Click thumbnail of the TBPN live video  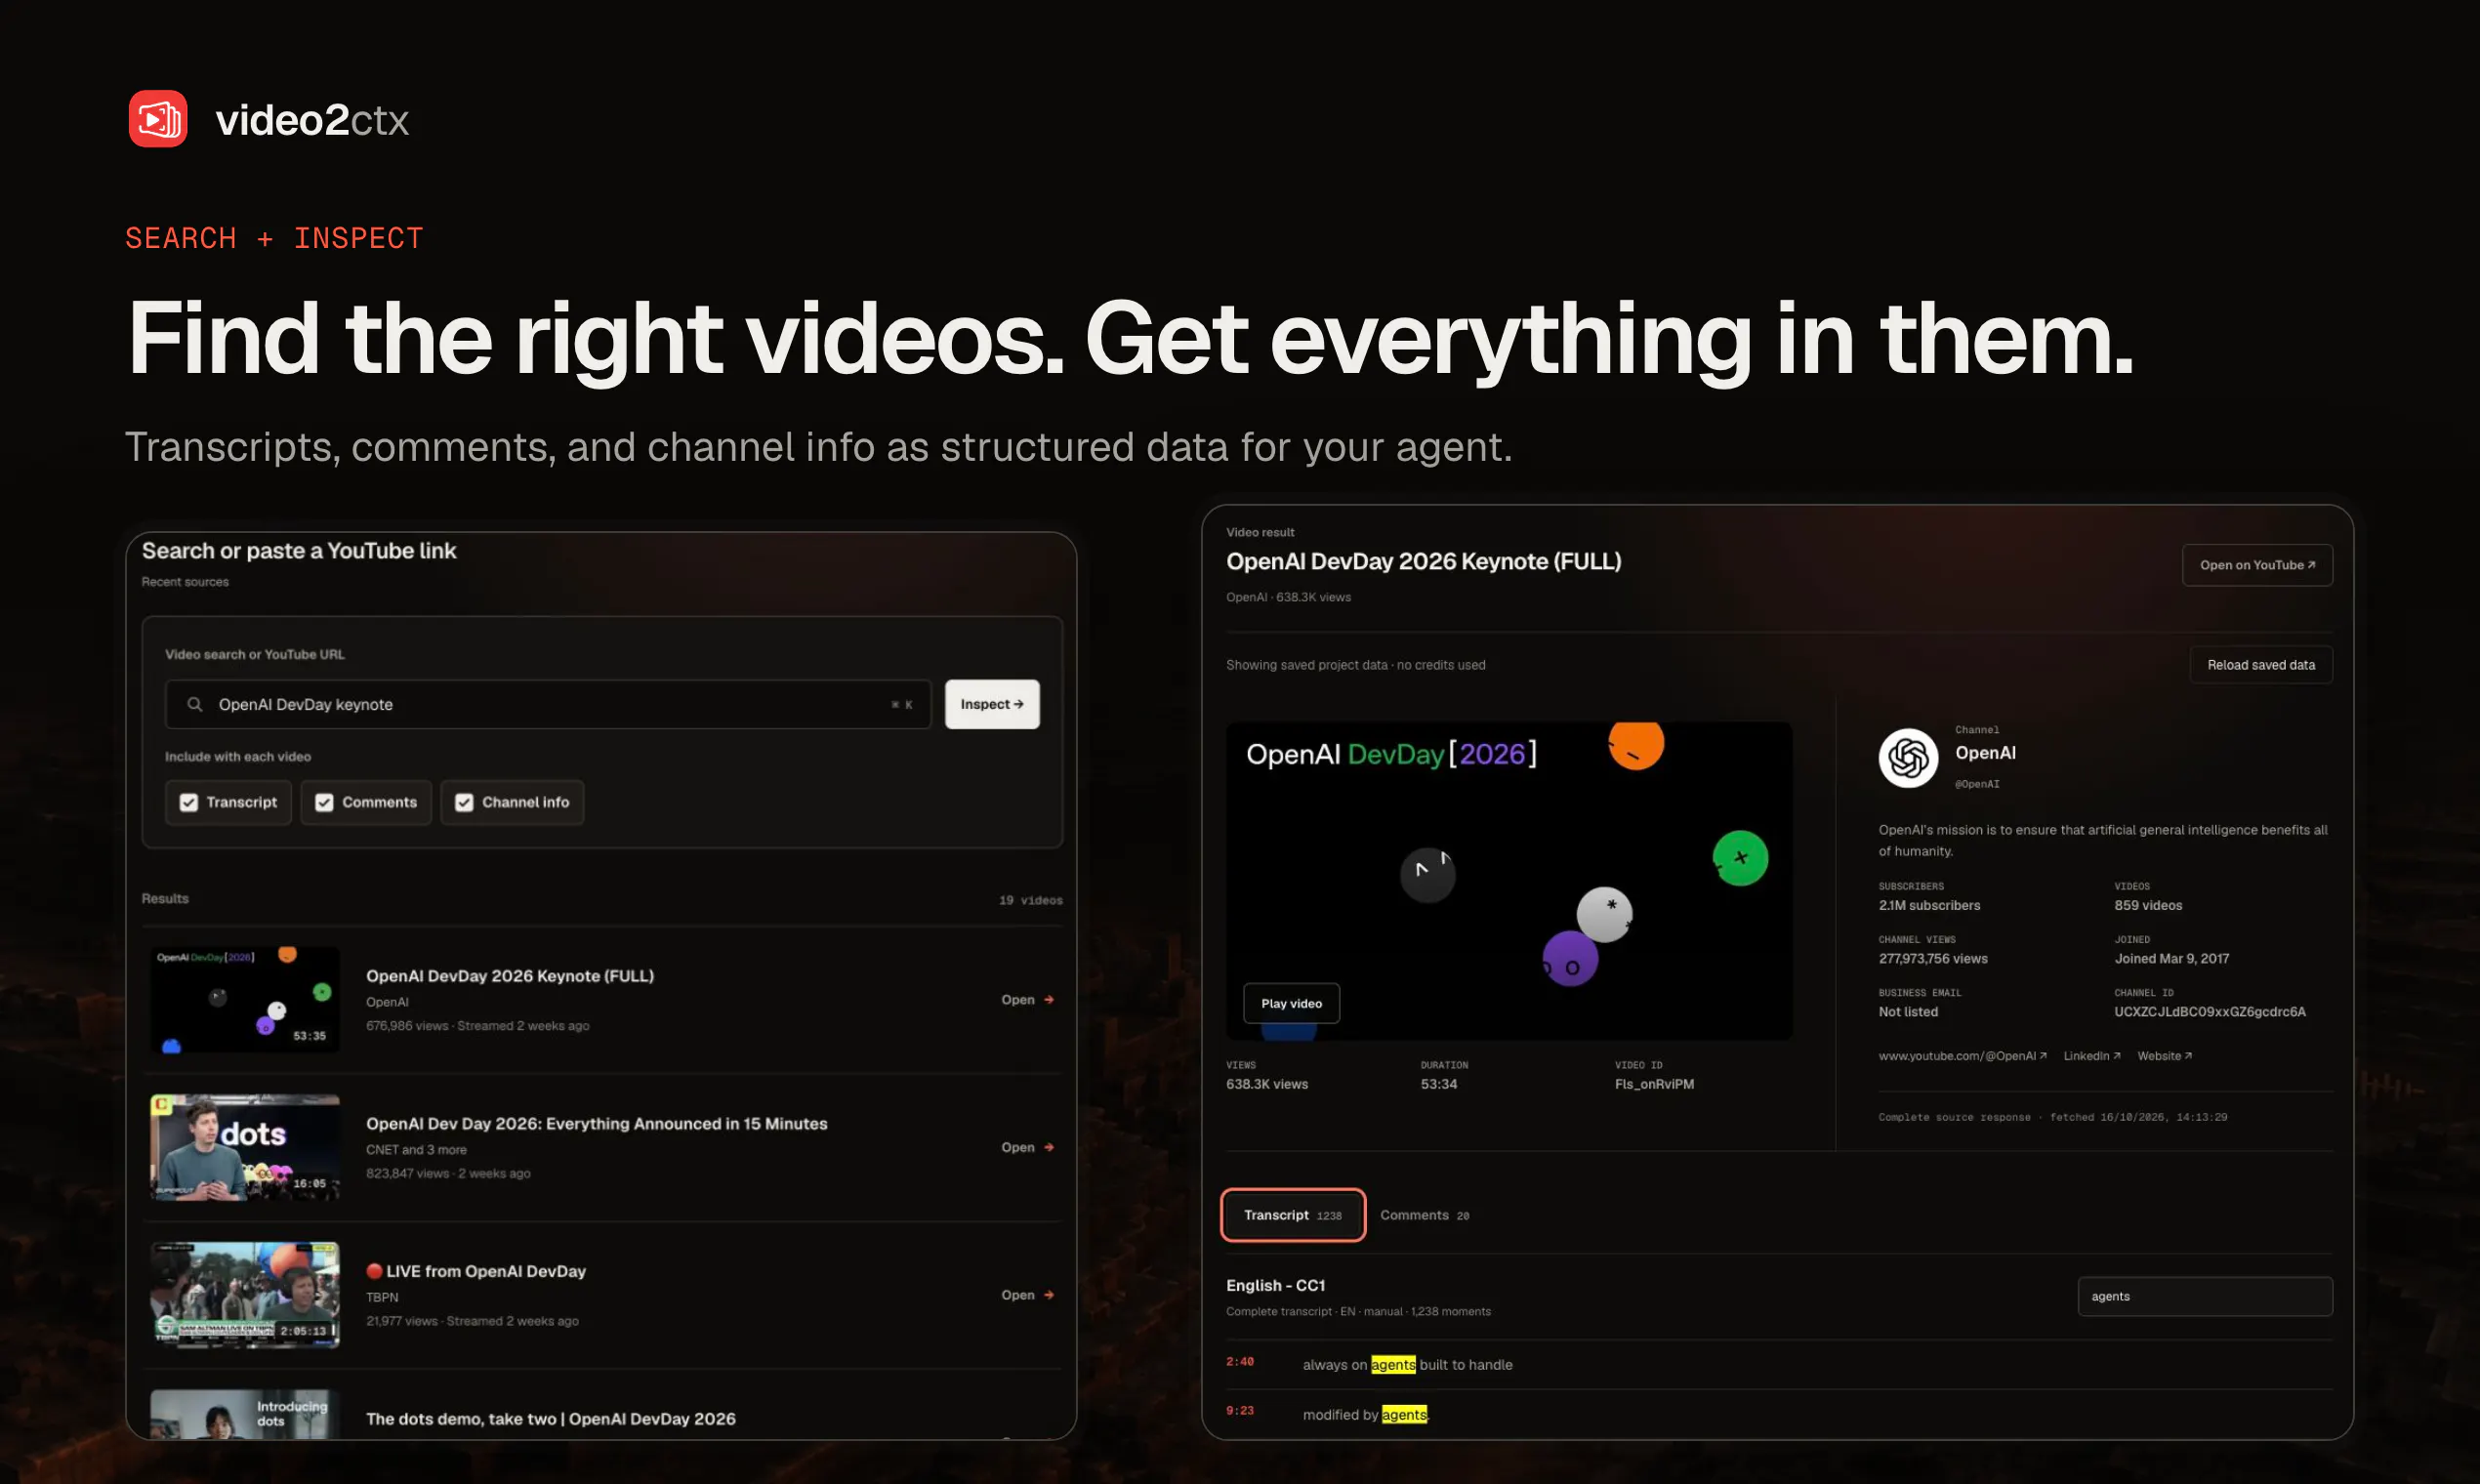point(245,1295)
